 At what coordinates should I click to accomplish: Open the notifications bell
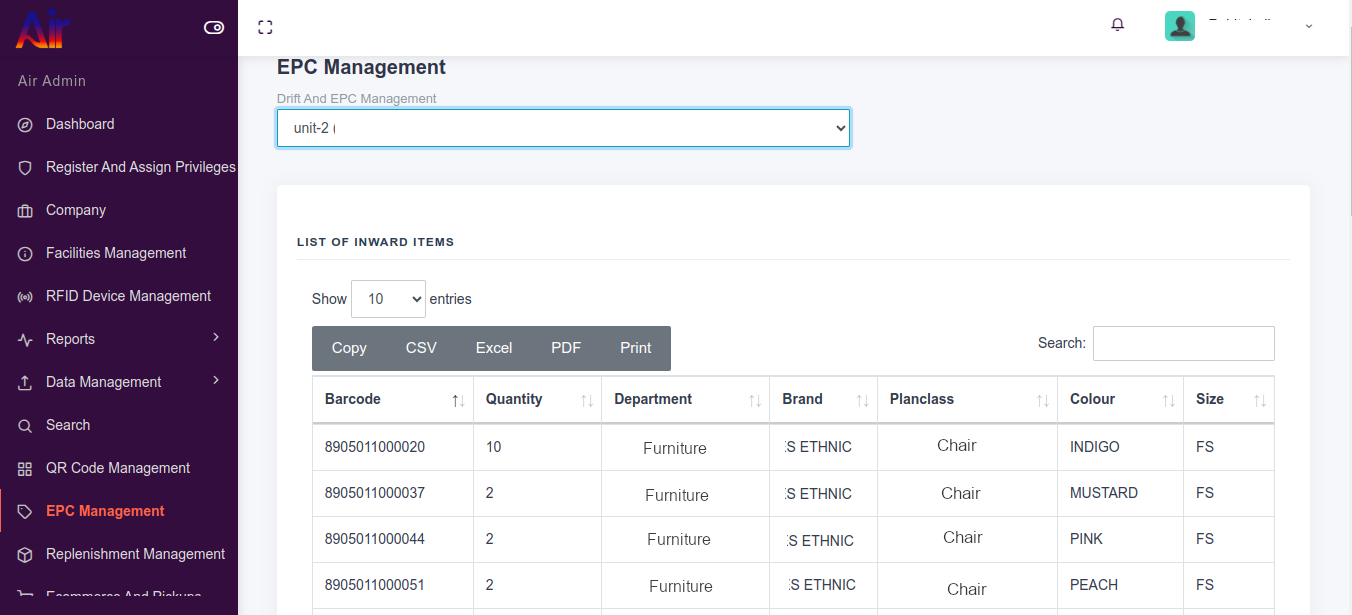(x=1118, y=25)
